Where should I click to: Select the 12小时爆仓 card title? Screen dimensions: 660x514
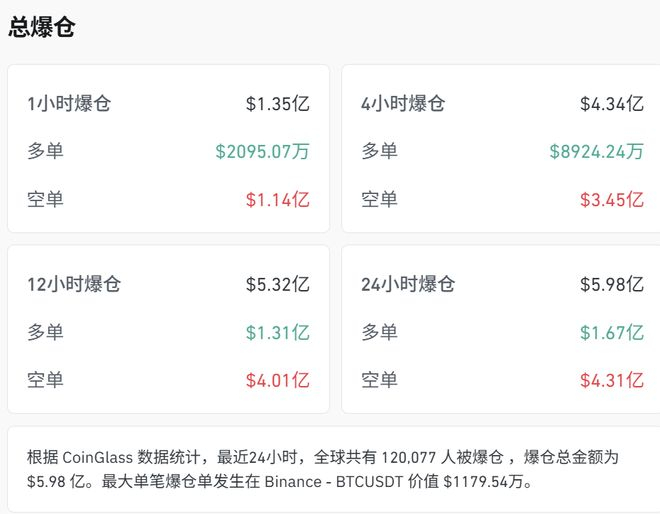click(74, 284)
